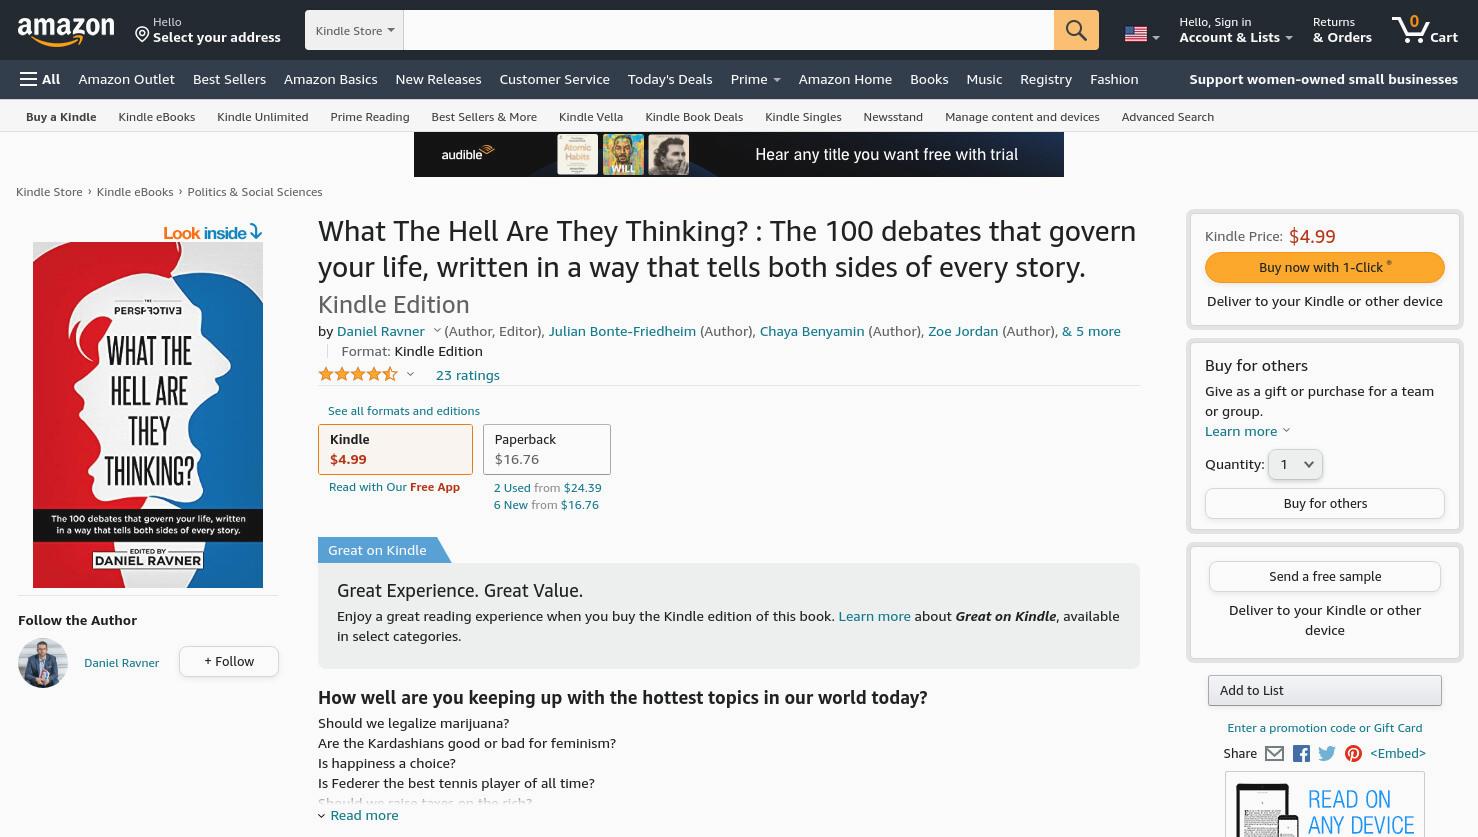Share this book via email icon
Image resolution: width=1478 pixels, height=837 pixels.
(x=1274, y=754)
